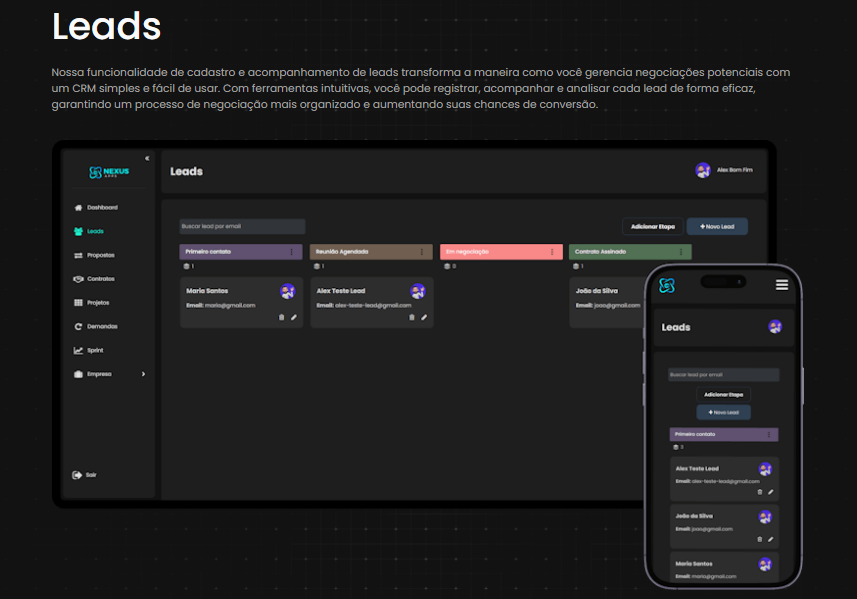The height and width of the screenshot is (599, 857).
Task: Select Leads in the sidebar menu
Action: coord(95,231)
